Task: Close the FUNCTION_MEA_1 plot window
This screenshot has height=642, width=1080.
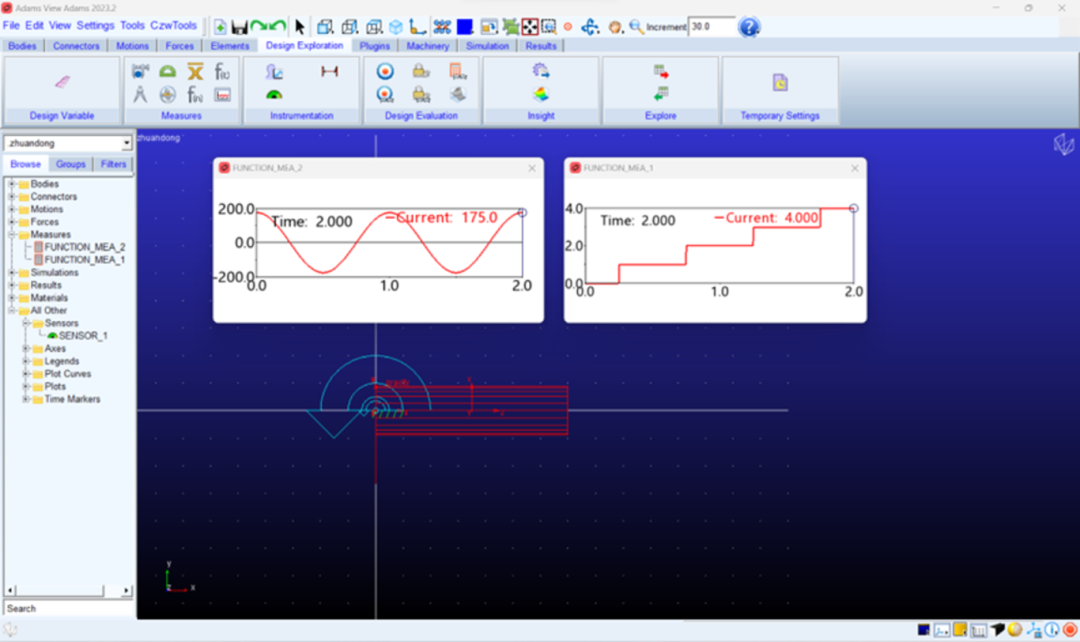Action: click(x=855, y=168)
